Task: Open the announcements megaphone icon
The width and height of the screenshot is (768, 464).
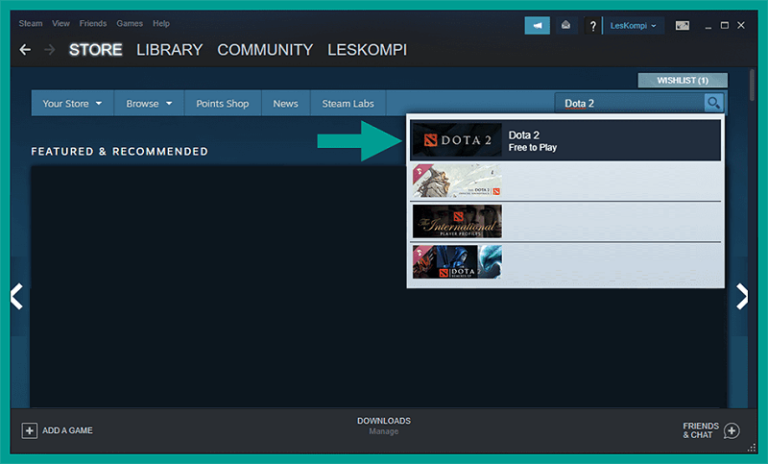Action: [537, 25]
